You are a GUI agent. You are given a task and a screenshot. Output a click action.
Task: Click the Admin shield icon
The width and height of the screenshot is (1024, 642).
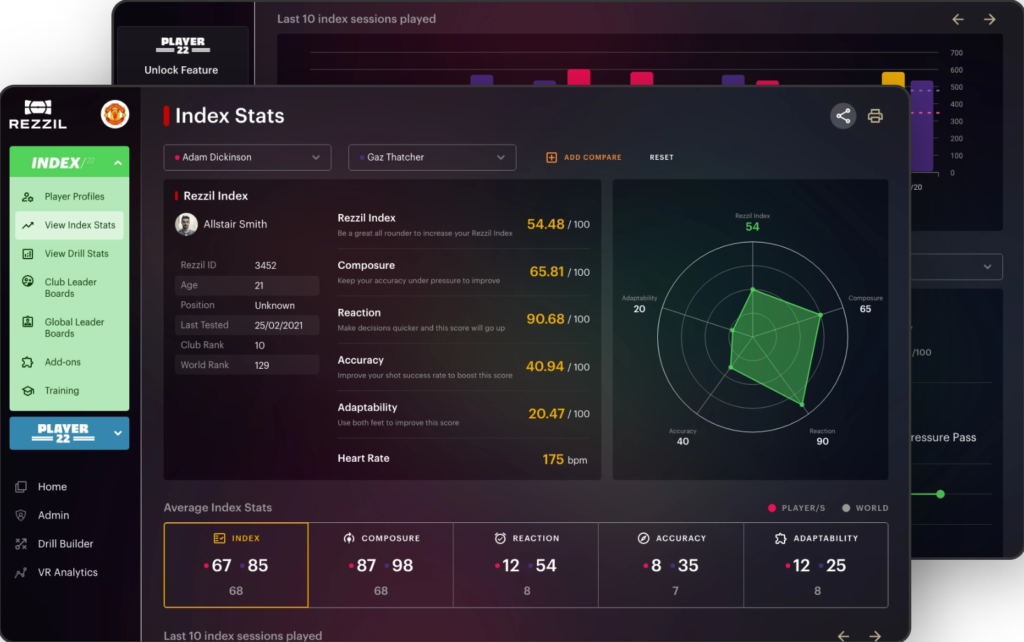tap(21, 515)
